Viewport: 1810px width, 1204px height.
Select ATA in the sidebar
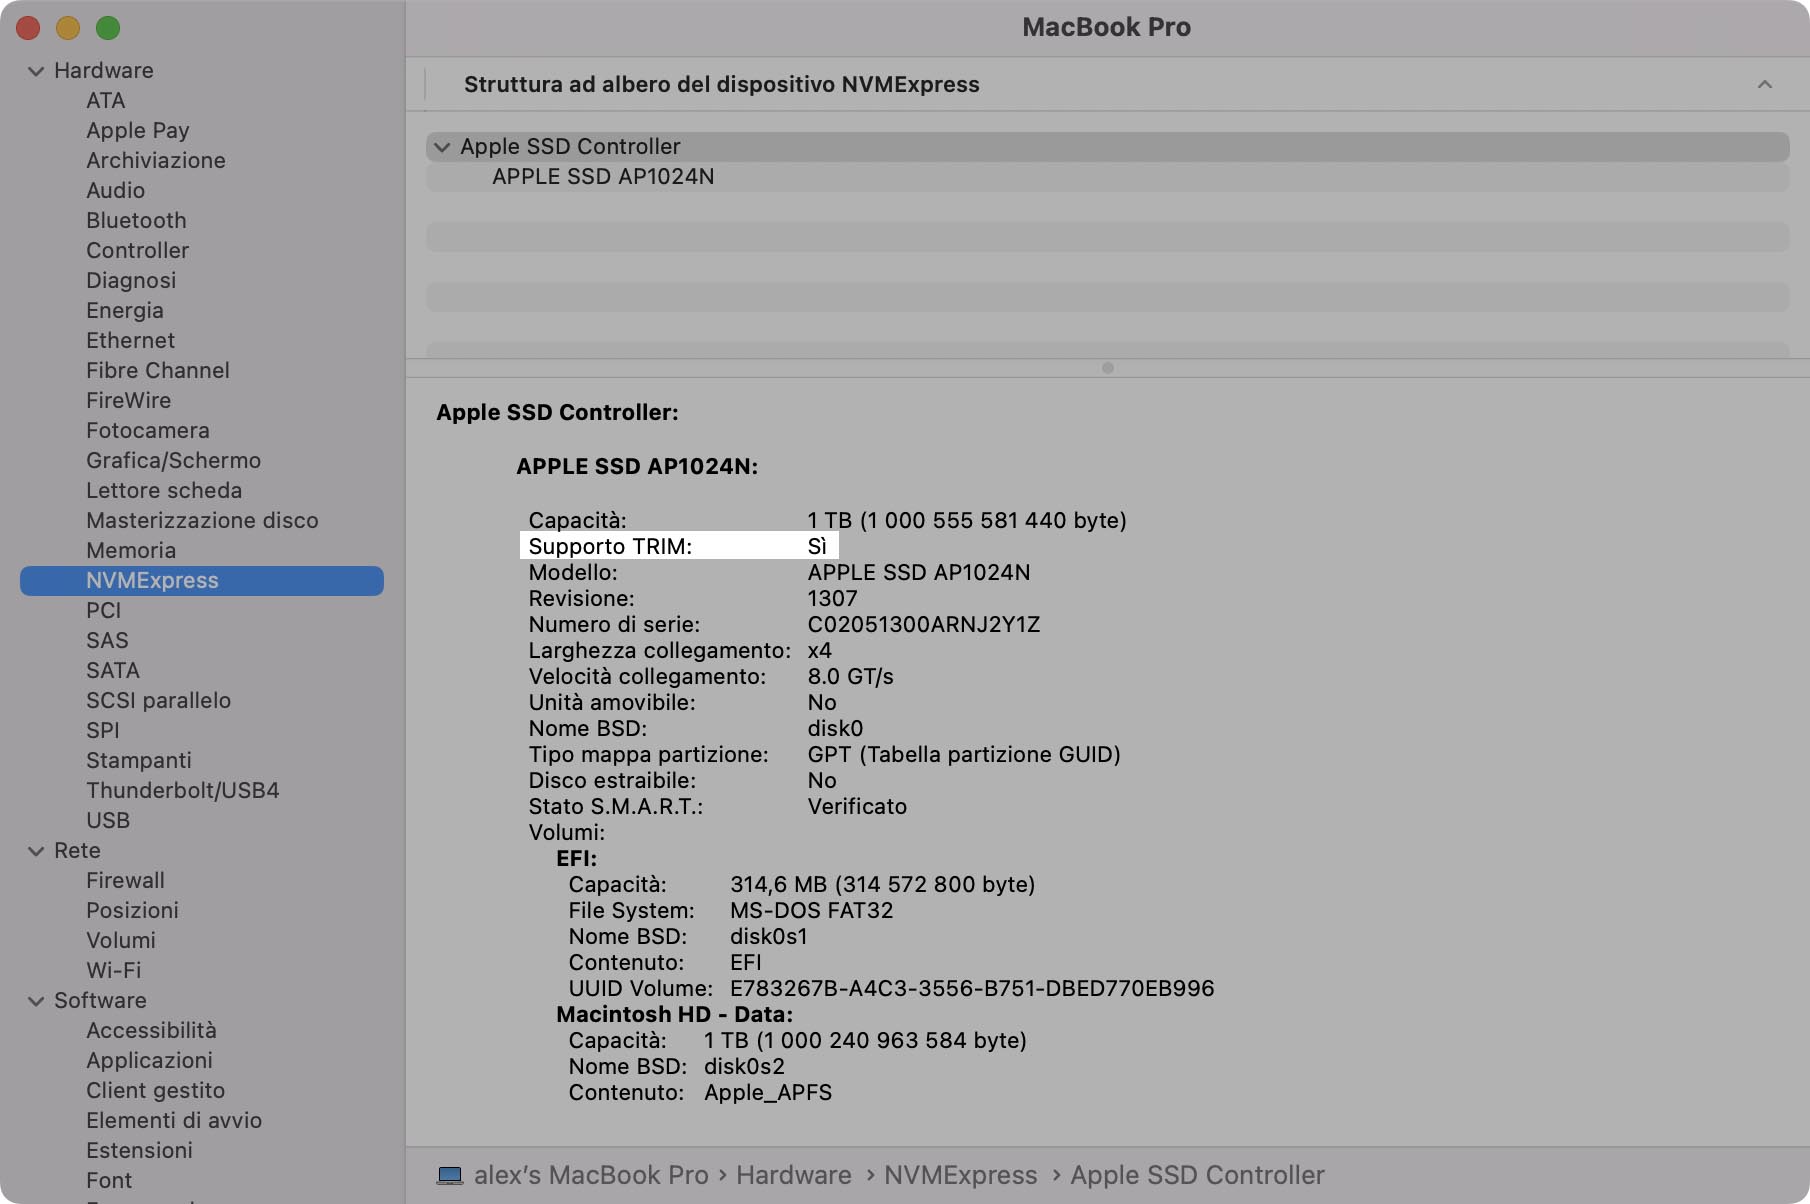click(105, 101)
